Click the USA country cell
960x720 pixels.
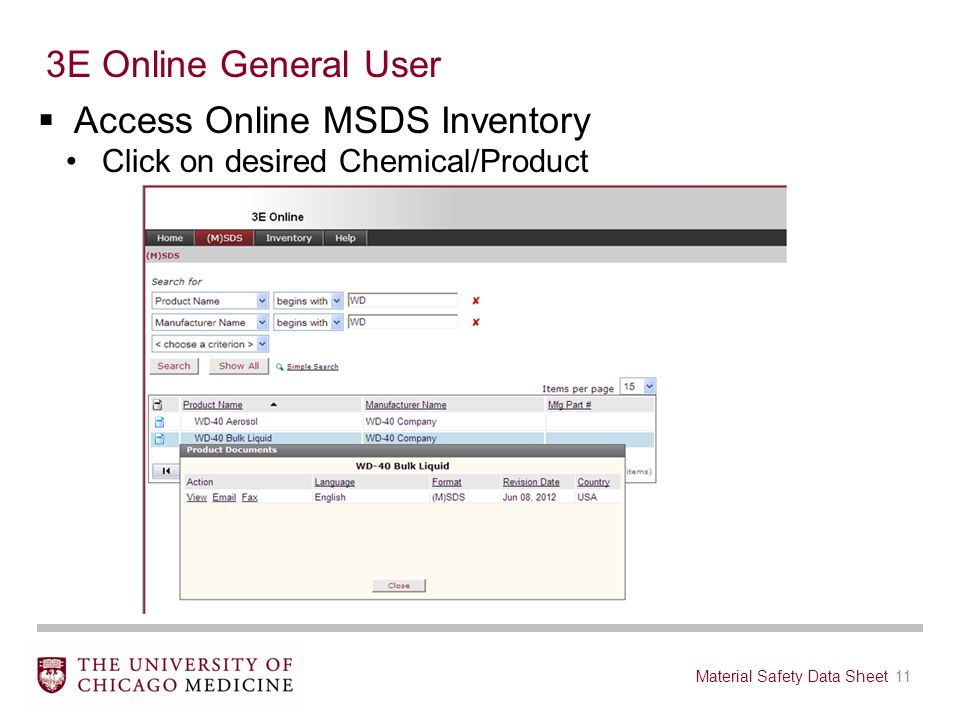pyautogui.click(x=587, y=497)
